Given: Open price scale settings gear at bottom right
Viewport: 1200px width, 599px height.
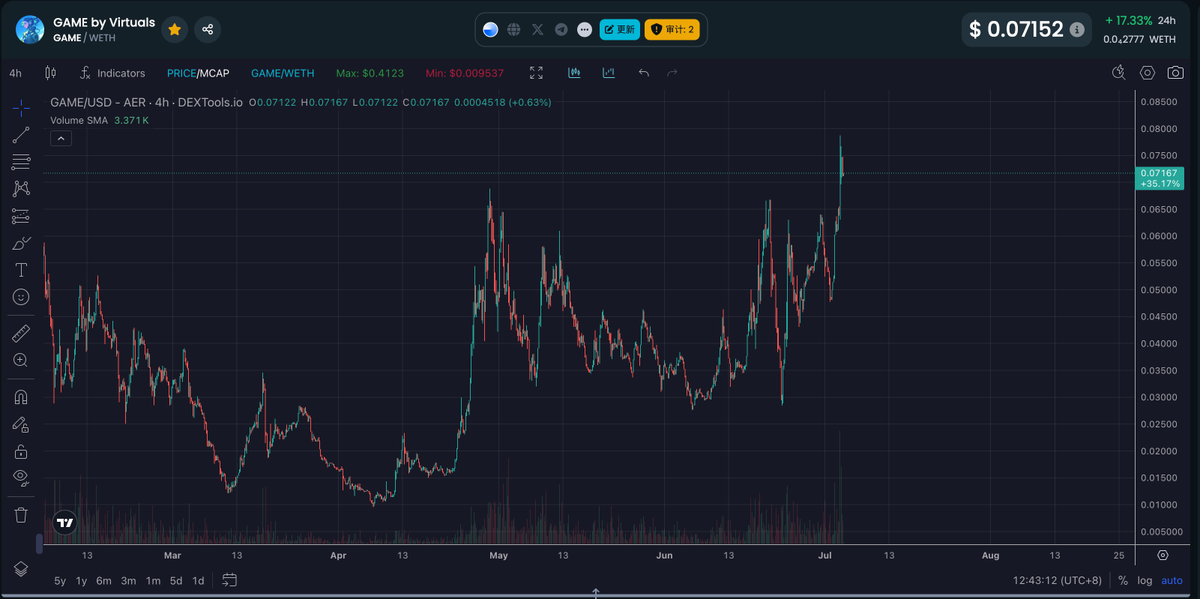Looking at the screenshot, I should tap(1164, 555).
